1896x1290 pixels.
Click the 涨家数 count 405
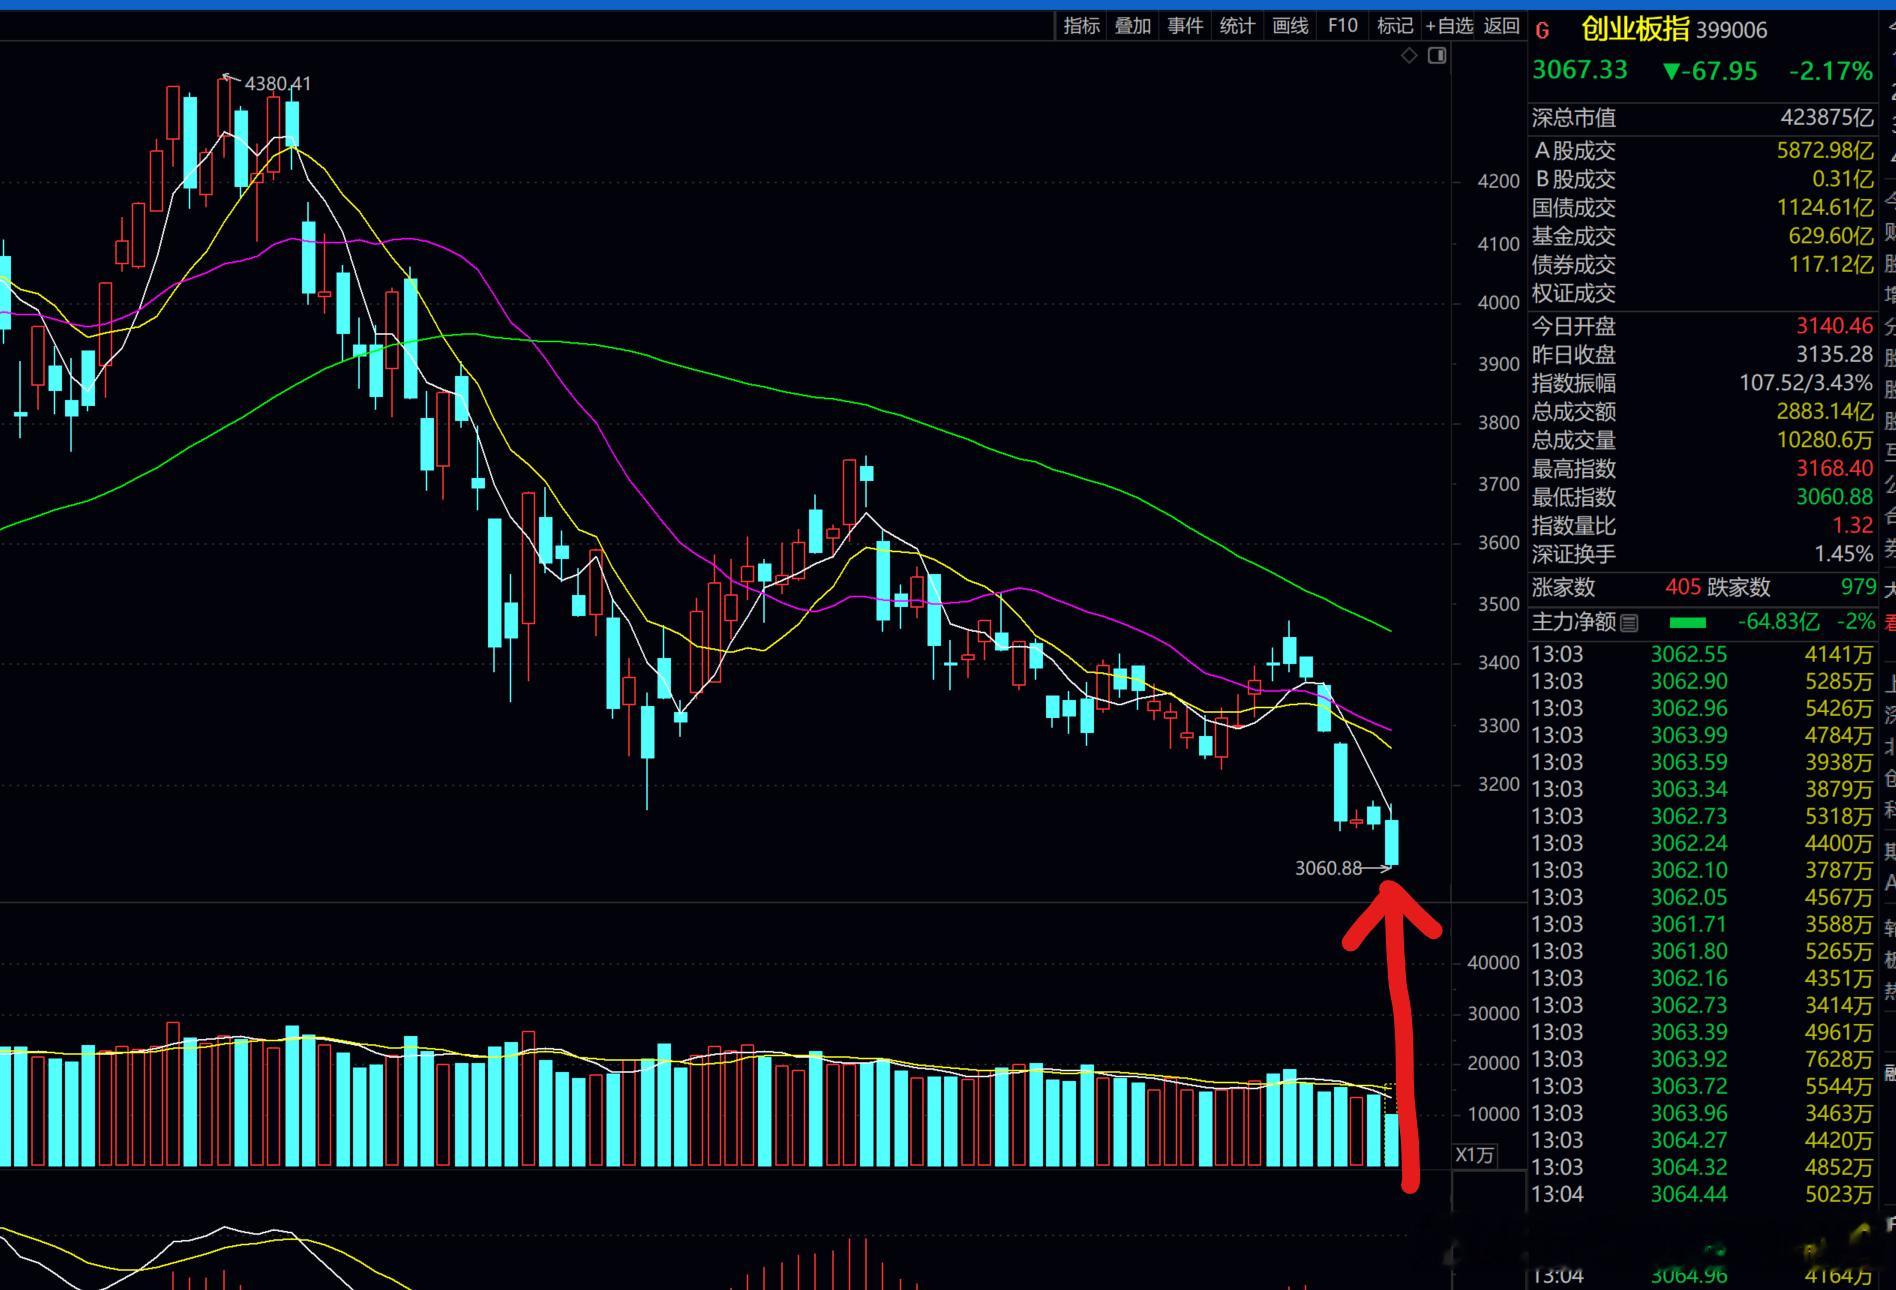[x=1683, y=588]
